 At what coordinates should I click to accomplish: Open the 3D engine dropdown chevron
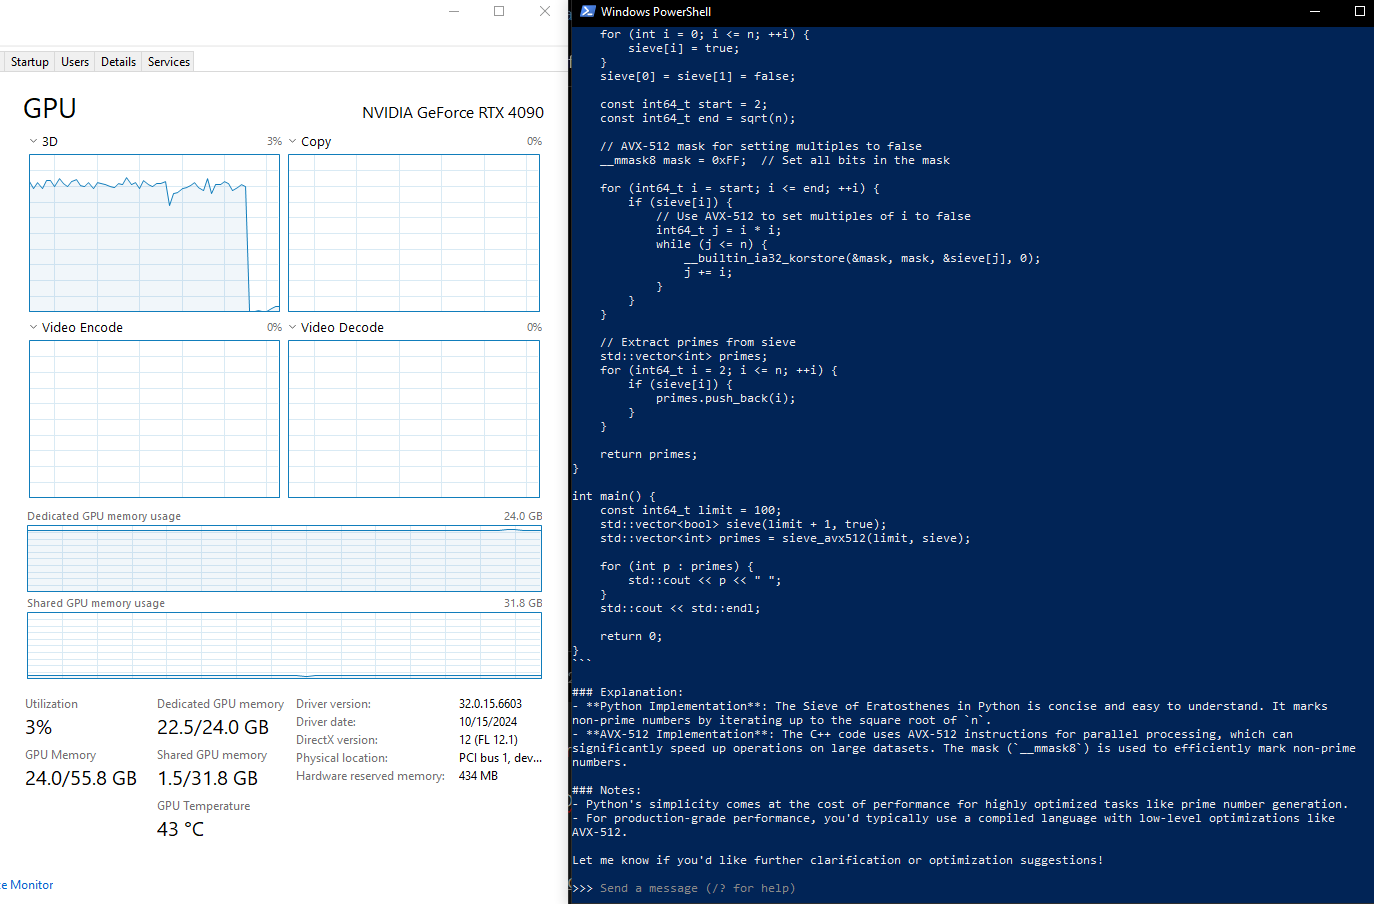pos(33,141)
